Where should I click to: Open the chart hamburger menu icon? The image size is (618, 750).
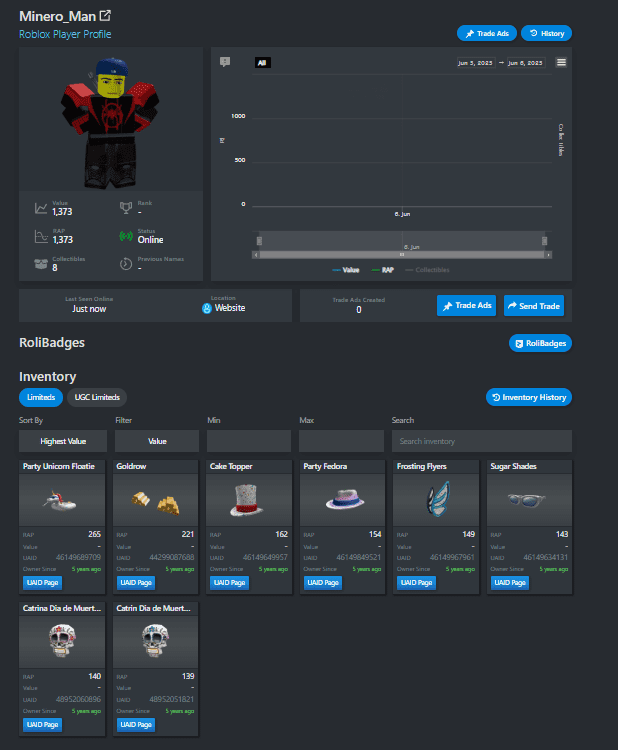pyautogui.click(x=561, y=62)
